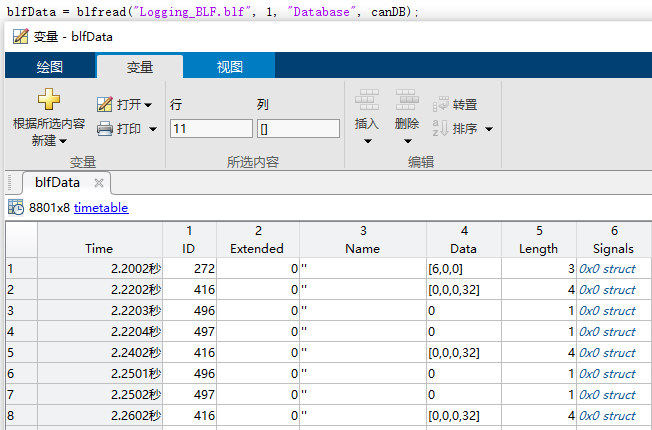This screenshot has width=652, height=430.
Task: Click the blfread code line in editor
Action: click(212, 12)
